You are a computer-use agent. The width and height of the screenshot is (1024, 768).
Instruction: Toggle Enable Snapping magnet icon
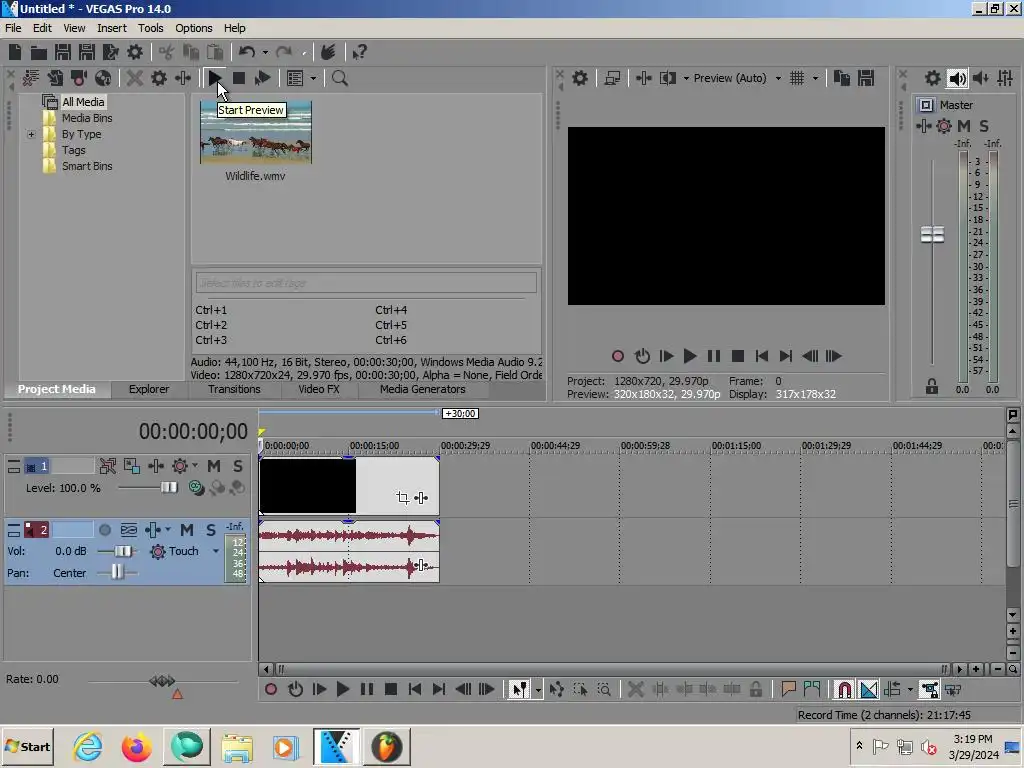[x=844, y=689]
